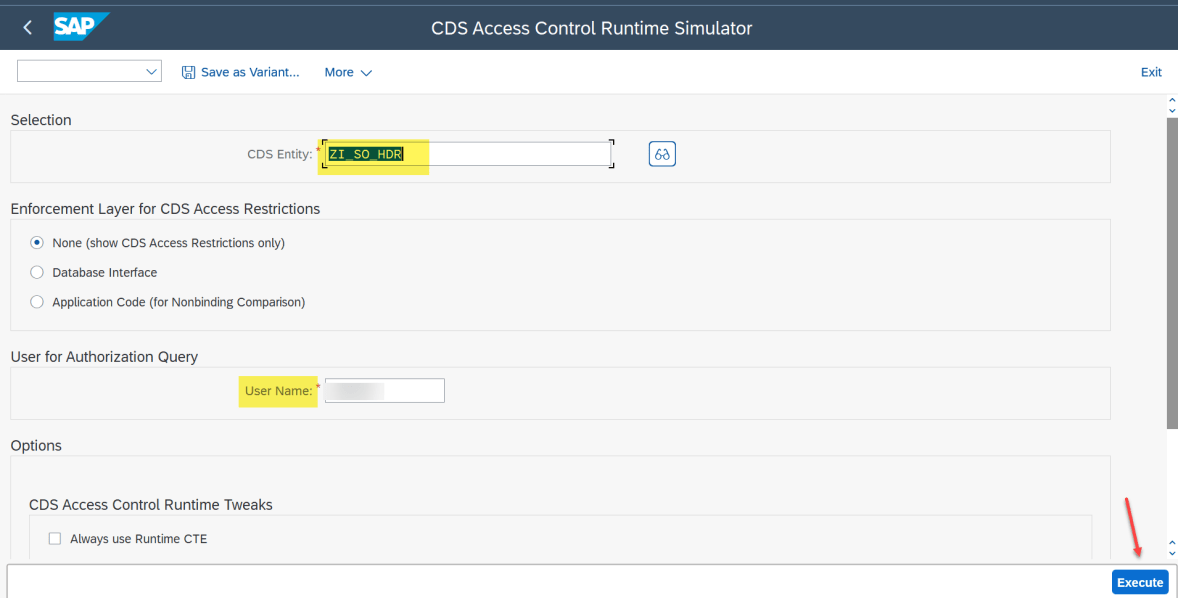Viewport: 1178px width, 598px height.
Task: Click the SAP logo in the header
Action: point(81,27)
